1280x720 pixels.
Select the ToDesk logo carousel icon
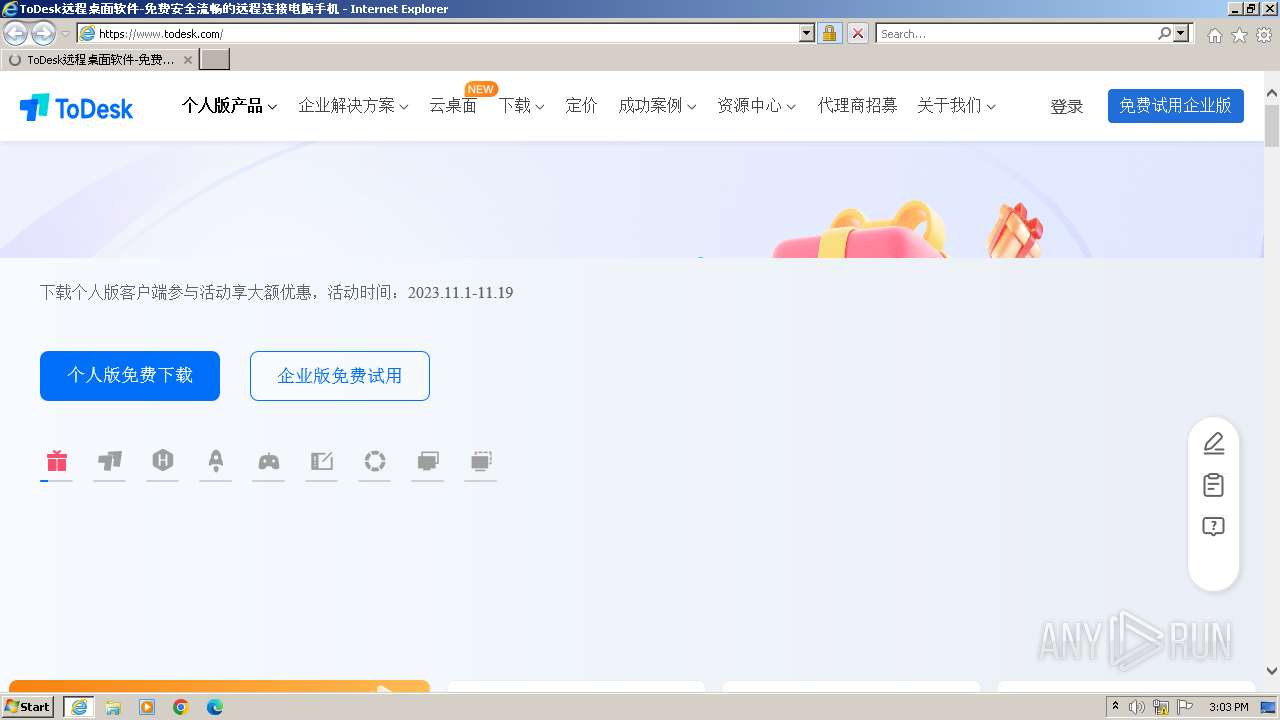pos(110,461)
